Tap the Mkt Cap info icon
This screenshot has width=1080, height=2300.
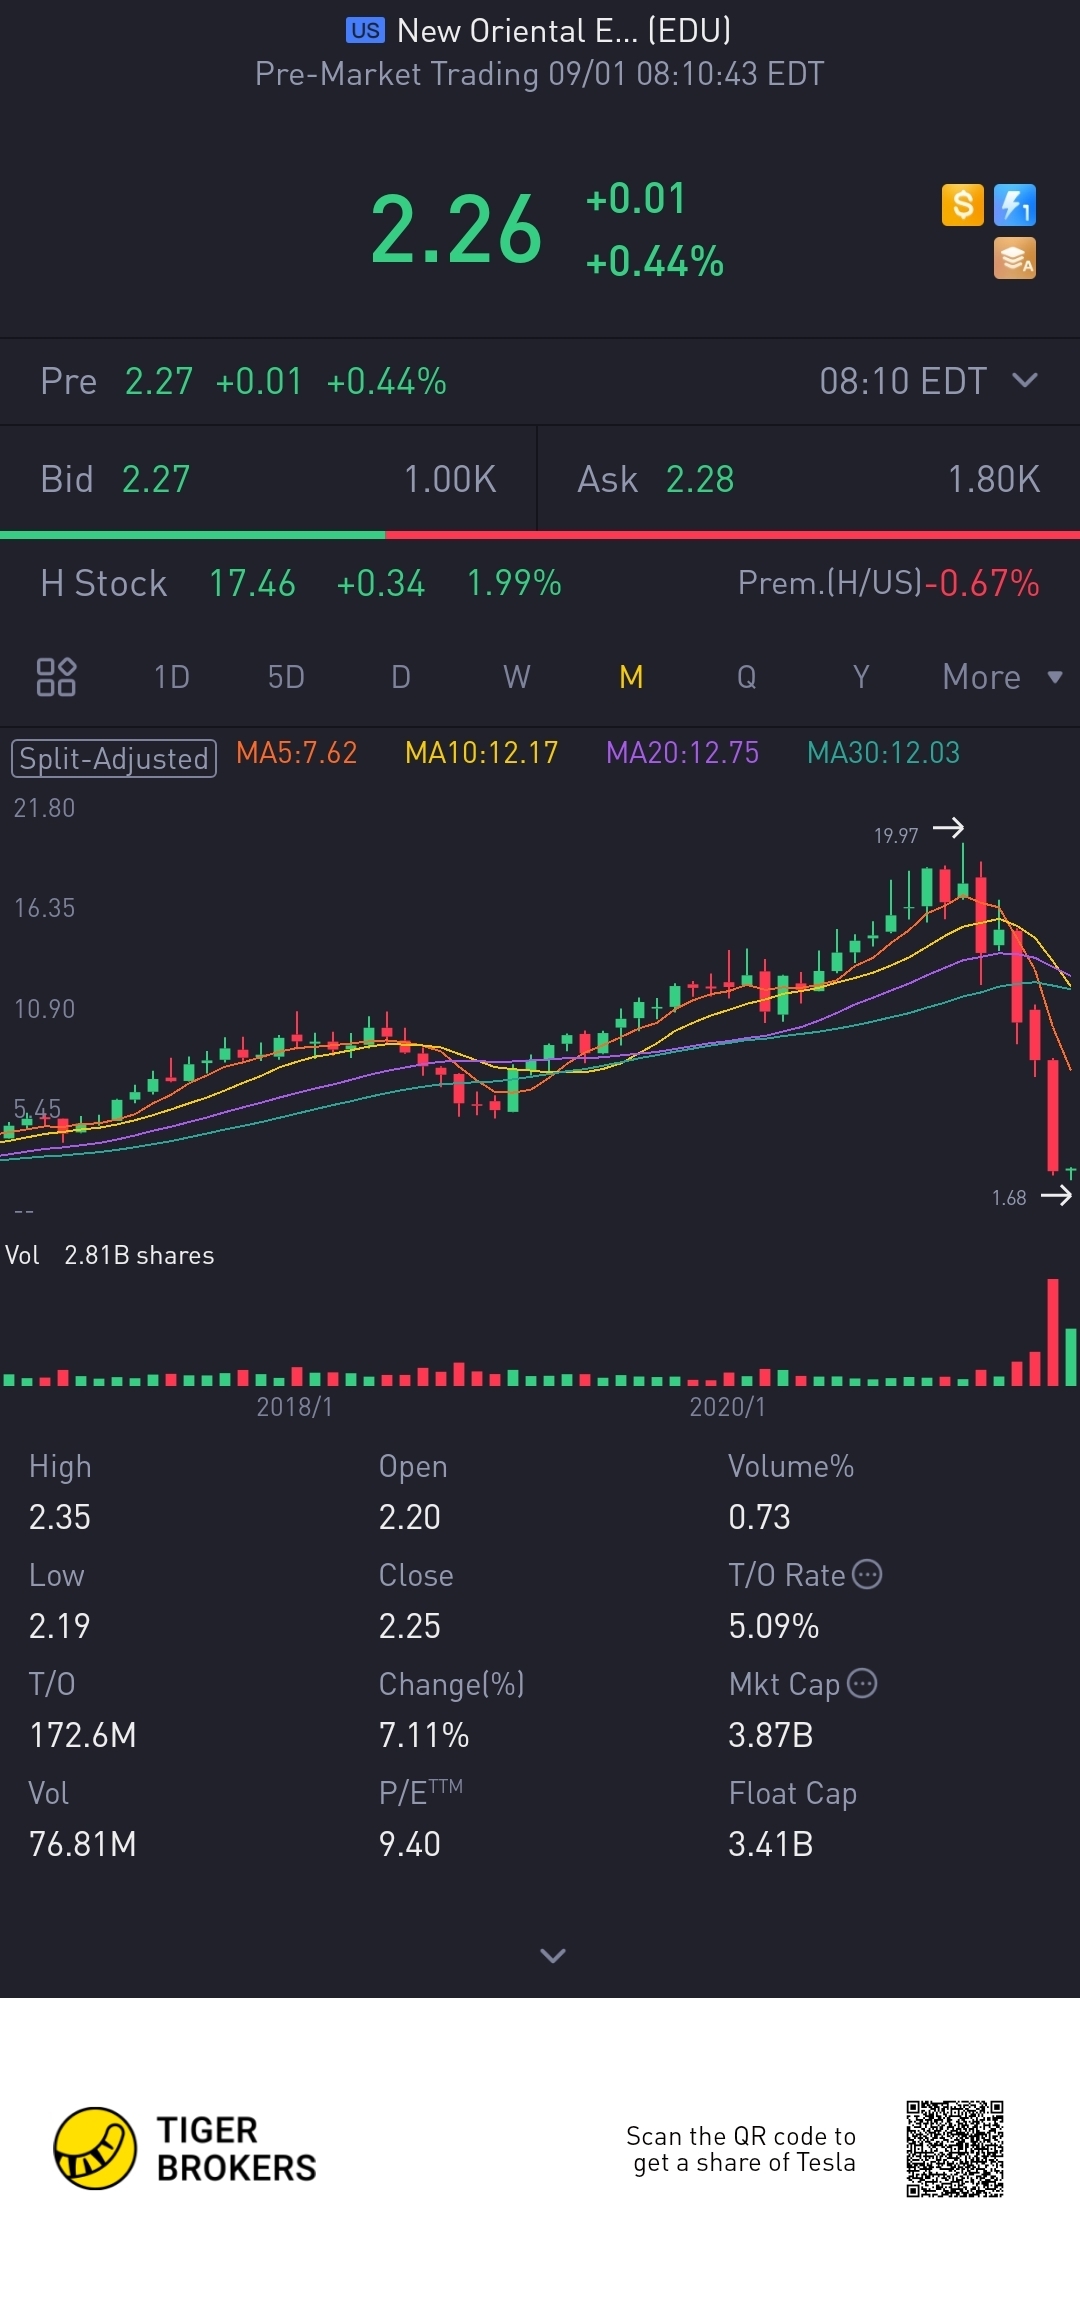tap(862, 1683)
